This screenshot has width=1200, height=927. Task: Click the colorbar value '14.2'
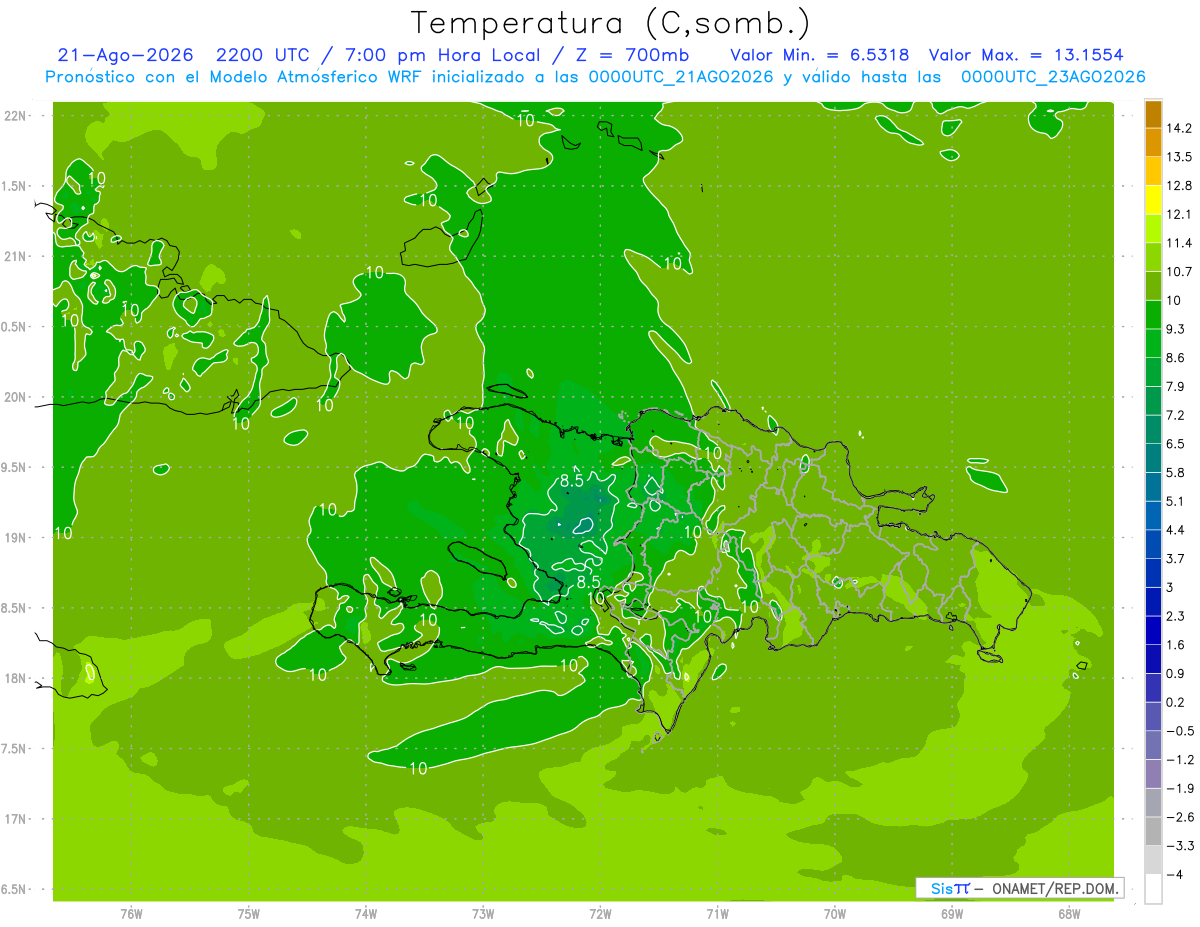tap(1180, 128)
